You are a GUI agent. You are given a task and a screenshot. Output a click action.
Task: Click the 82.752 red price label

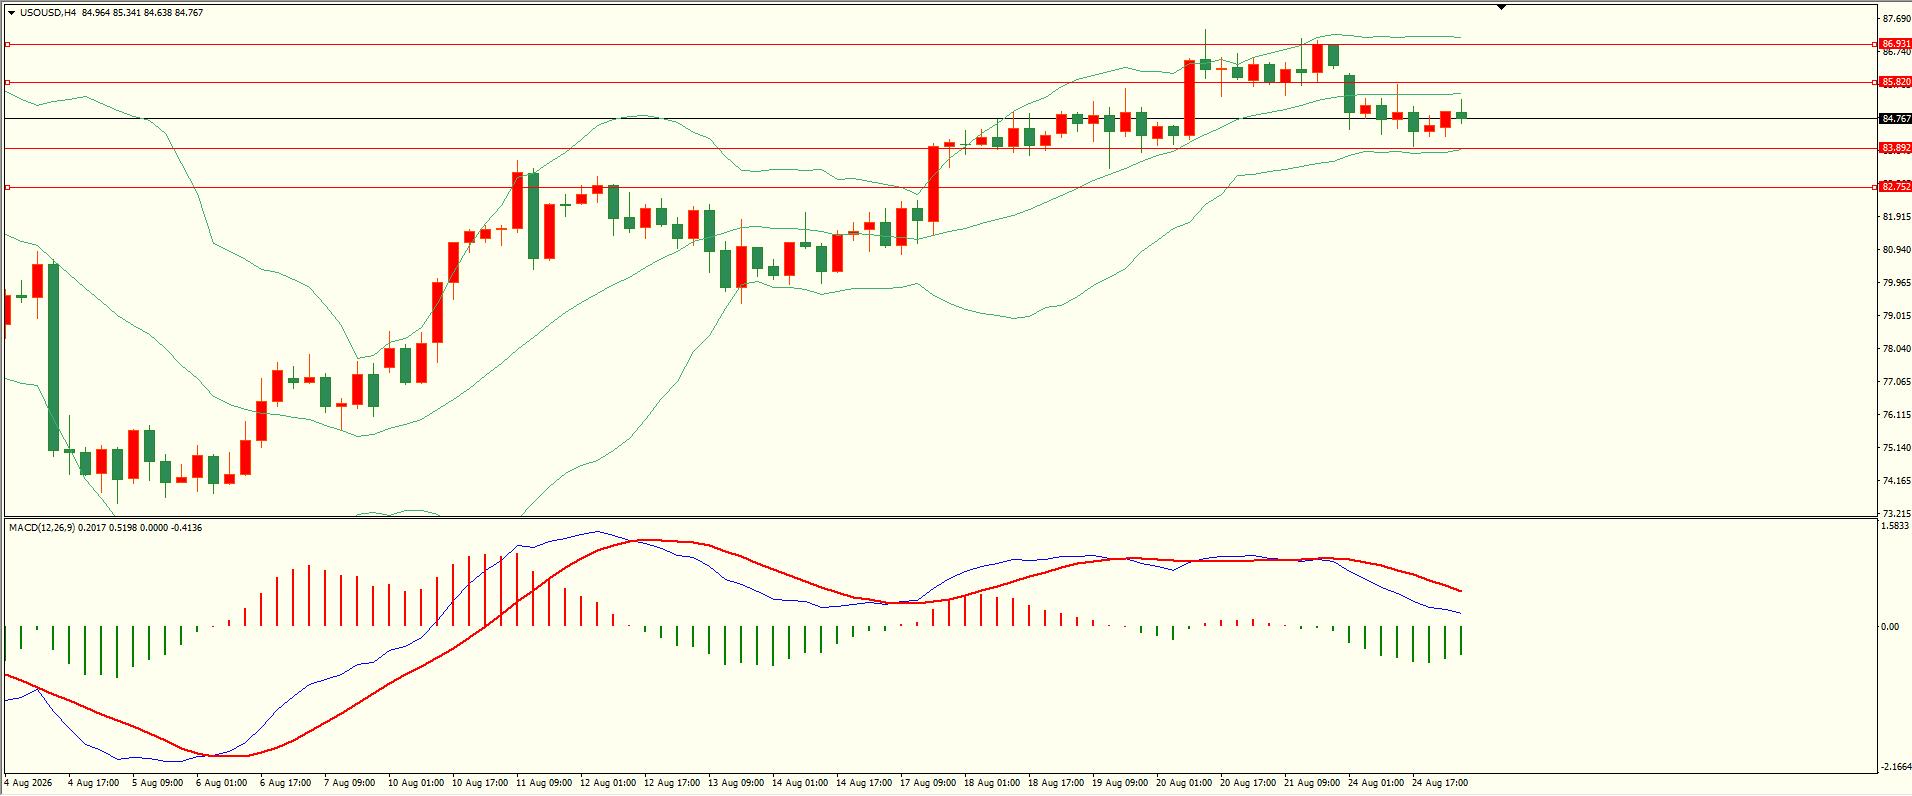[1894, 187]
